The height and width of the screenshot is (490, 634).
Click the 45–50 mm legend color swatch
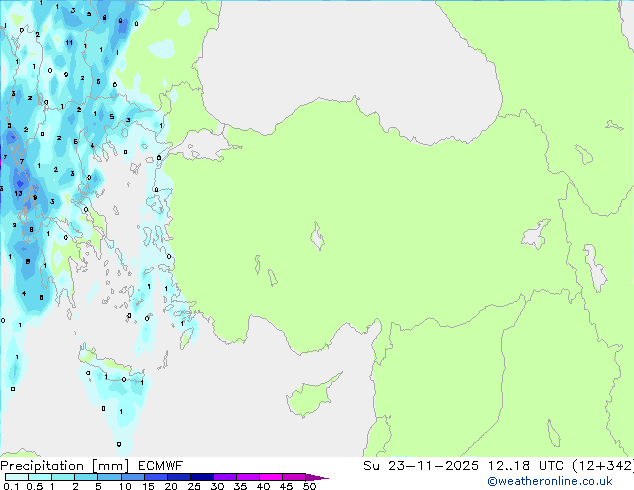(x=294, y=477)
